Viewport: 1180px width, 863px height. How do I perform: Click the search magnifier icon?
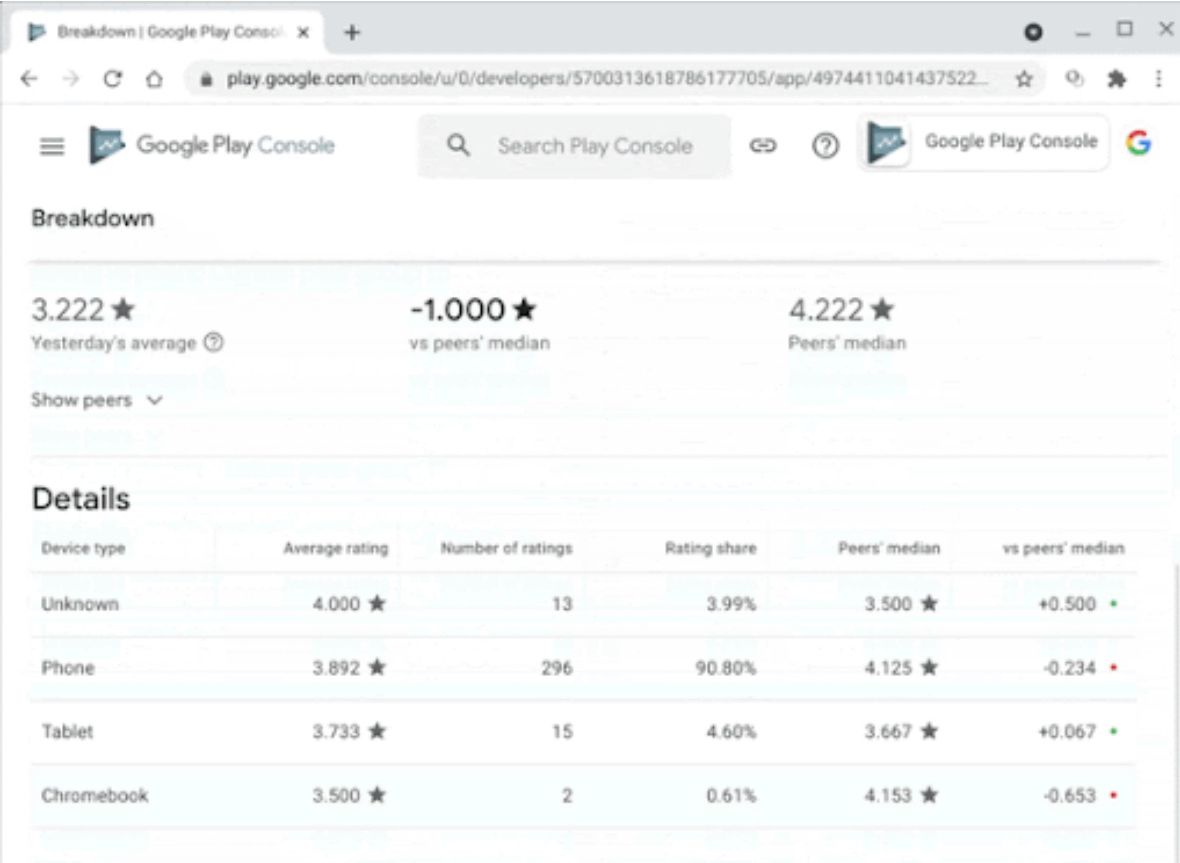[x=458, y=145]
